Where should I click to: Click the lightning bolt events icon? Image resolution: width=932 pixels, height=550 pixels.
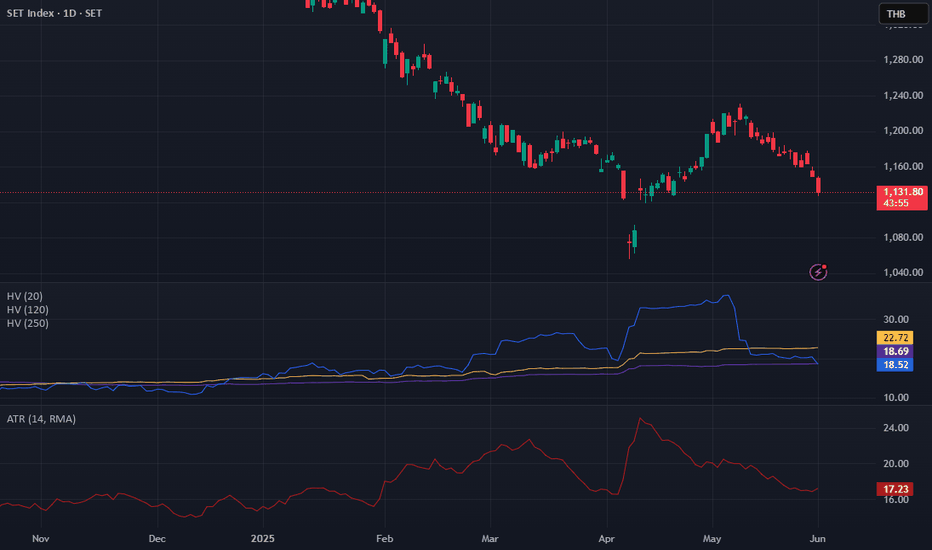[x=818, y=272]
